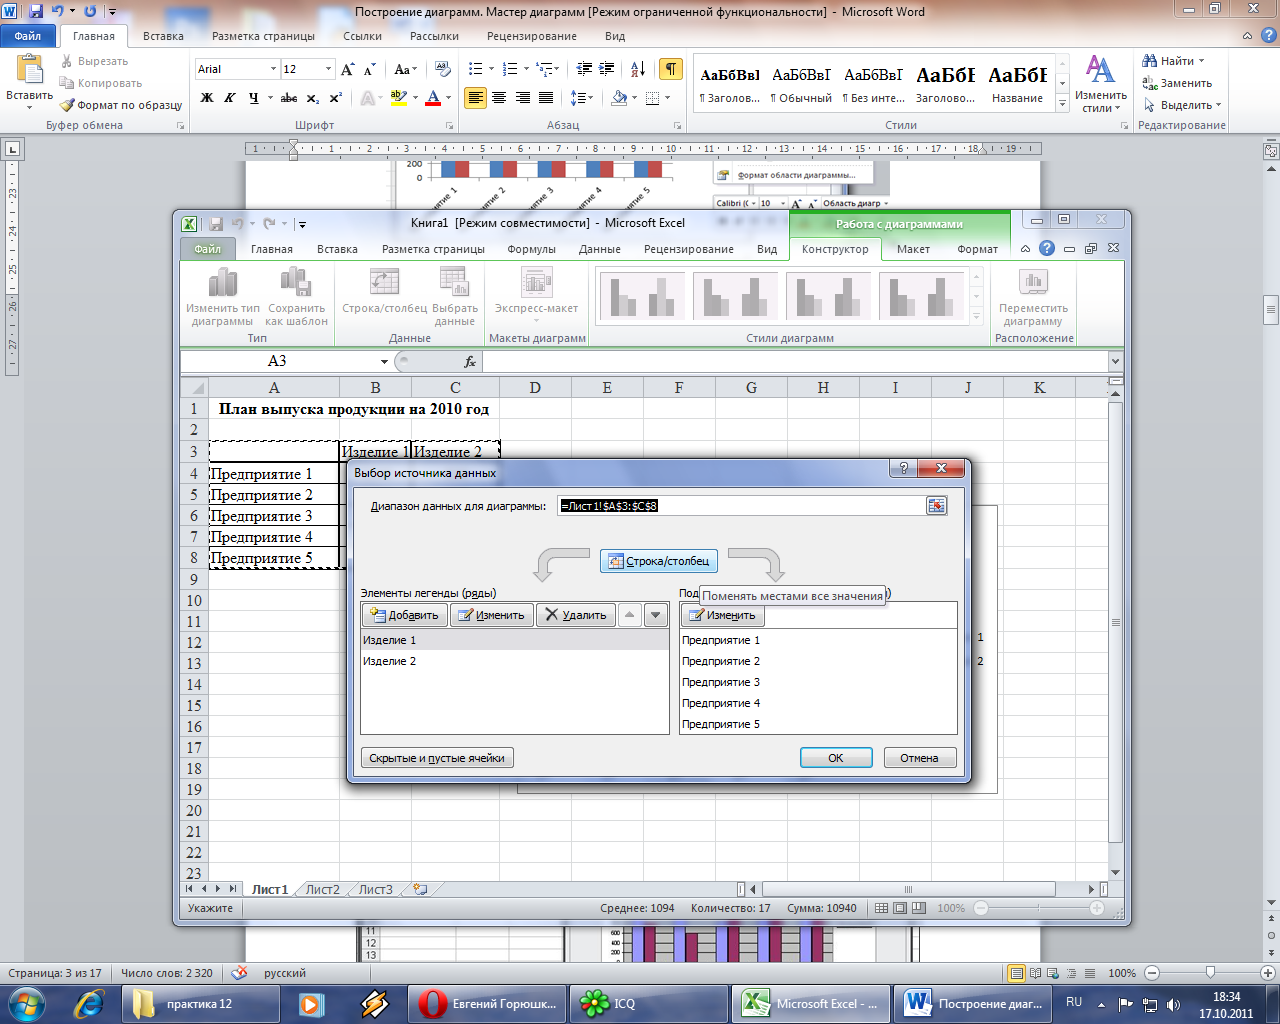Viewport: 1280px width, 1024px height.
Task: Click the clear formatting eraser icon
Action: [x=445, y=69]
